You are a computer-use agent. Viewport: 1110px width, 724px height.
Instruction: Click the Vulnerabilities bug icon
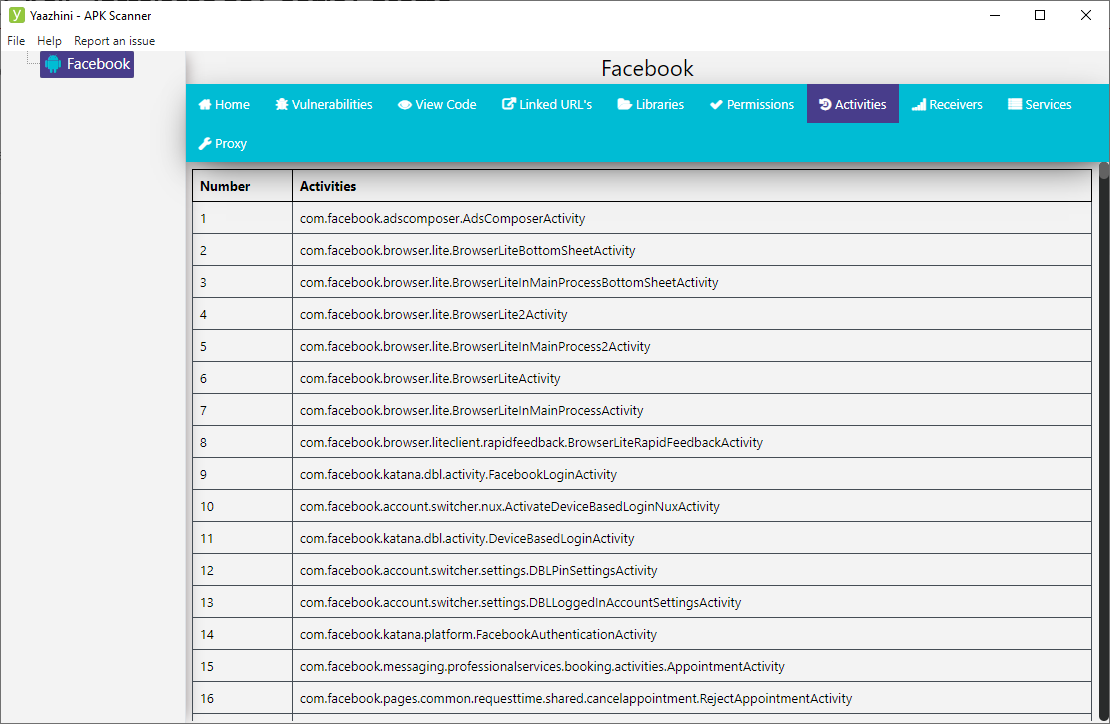[282, 105]
